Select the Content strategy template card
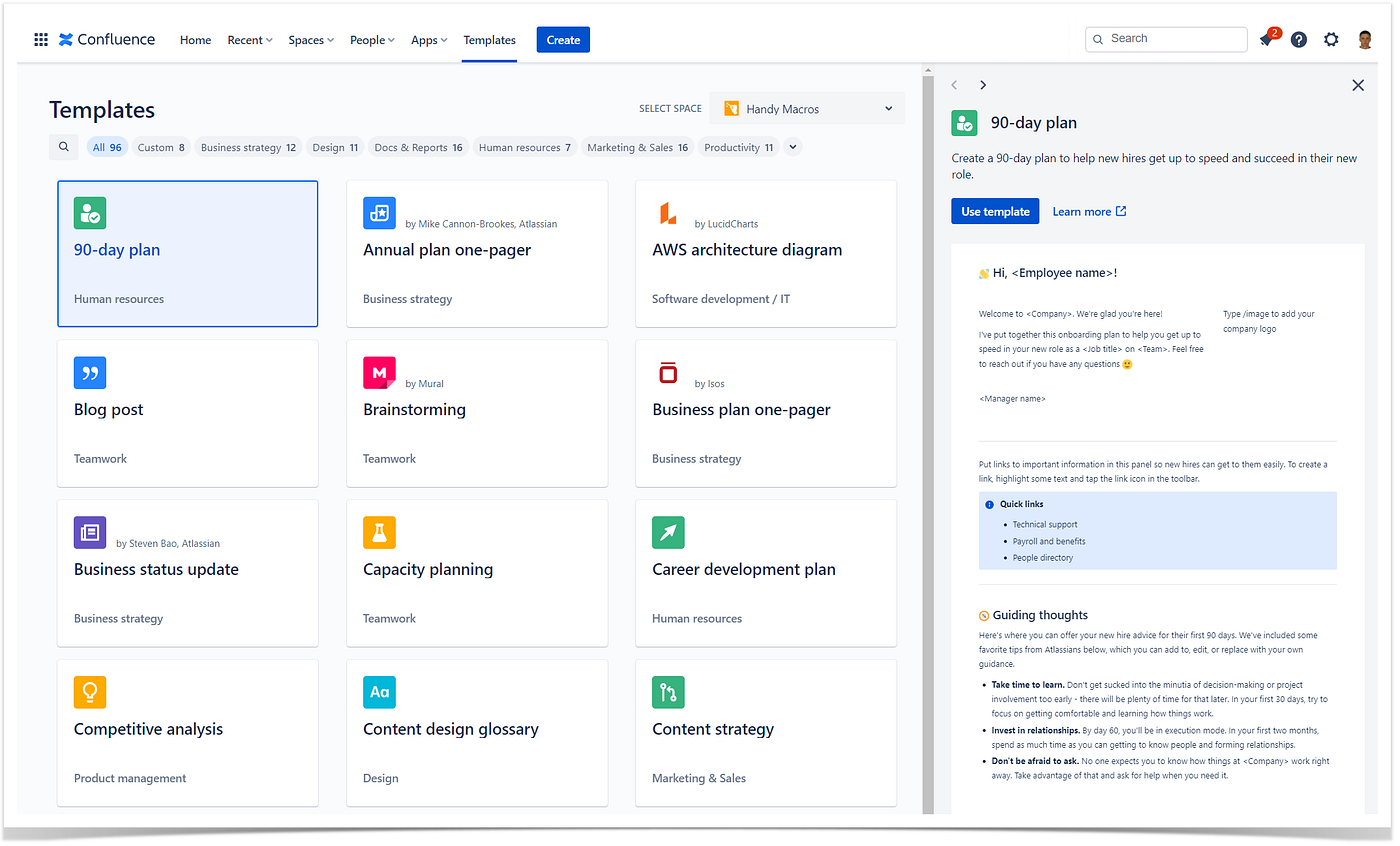 tap(766, 733)
